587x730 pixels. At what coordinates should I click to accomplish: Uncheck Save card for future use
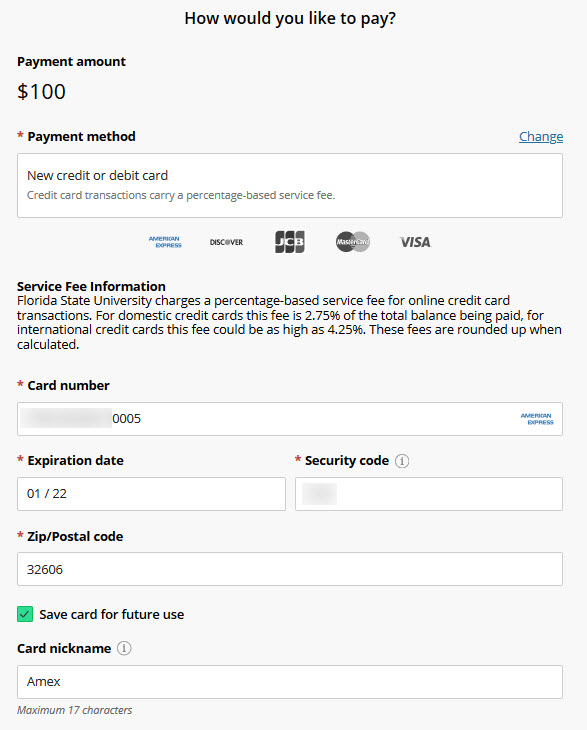[25, 614]
